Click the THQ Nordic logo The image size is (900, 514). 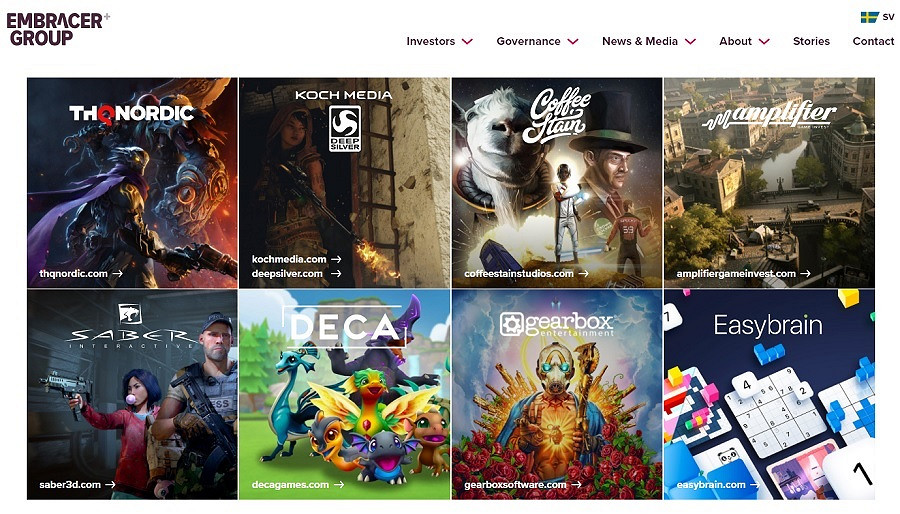[131, 114]
